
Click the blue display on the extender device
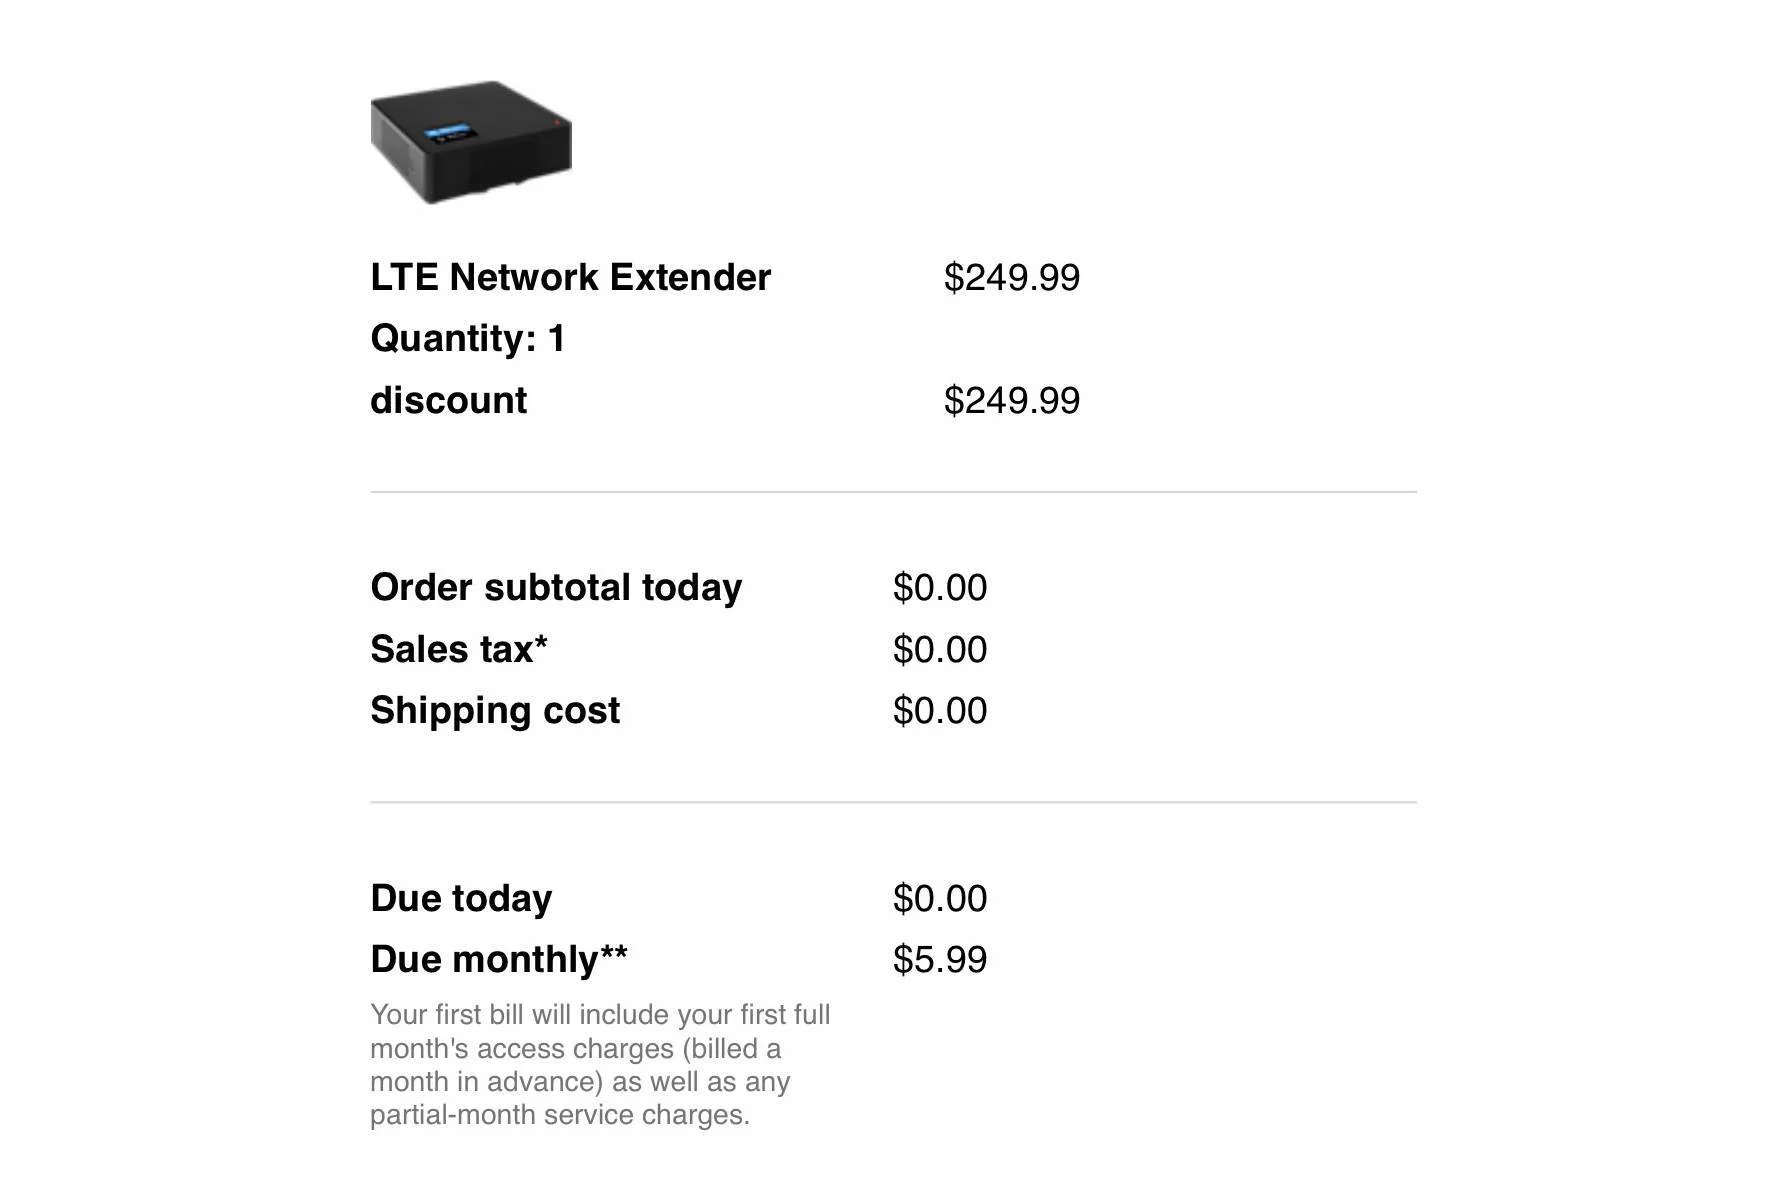tap(447, 132)
